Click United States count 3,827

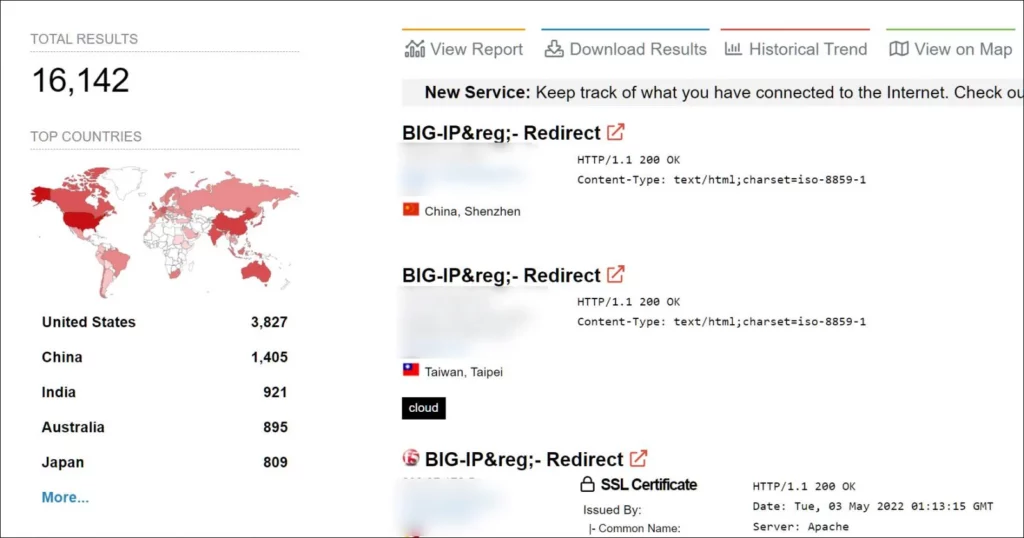coord(269,322)
